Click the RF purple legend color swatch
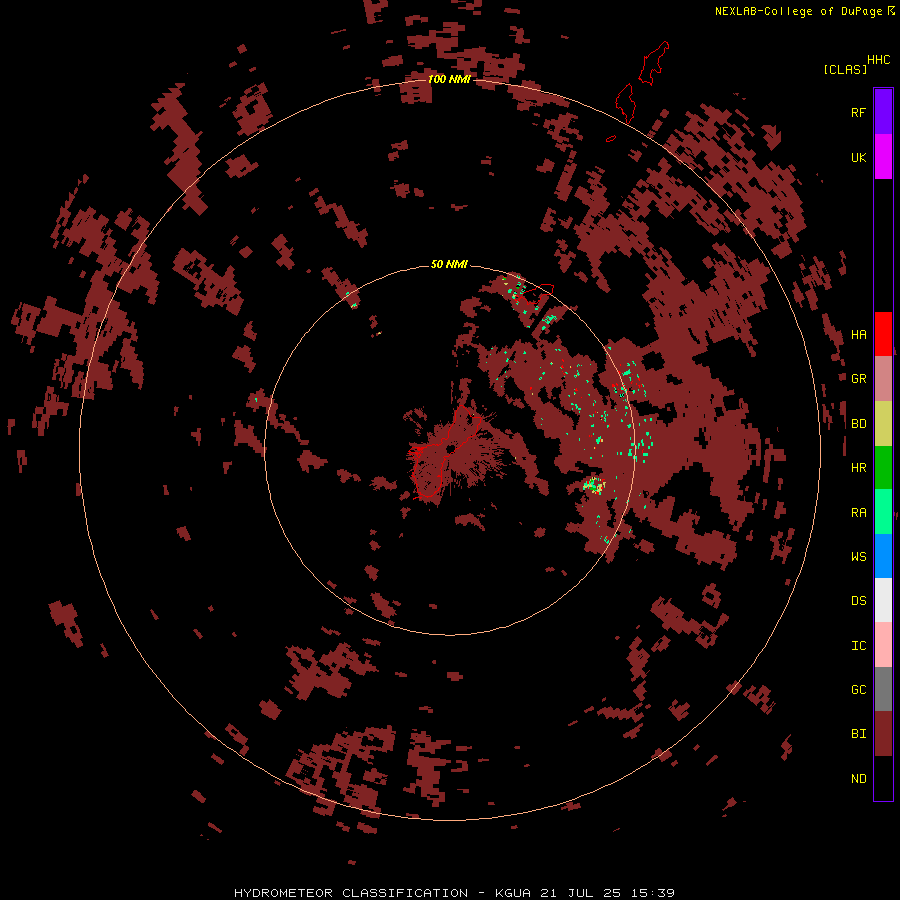Viewport: 900px width, 900px height. (883, 112)
